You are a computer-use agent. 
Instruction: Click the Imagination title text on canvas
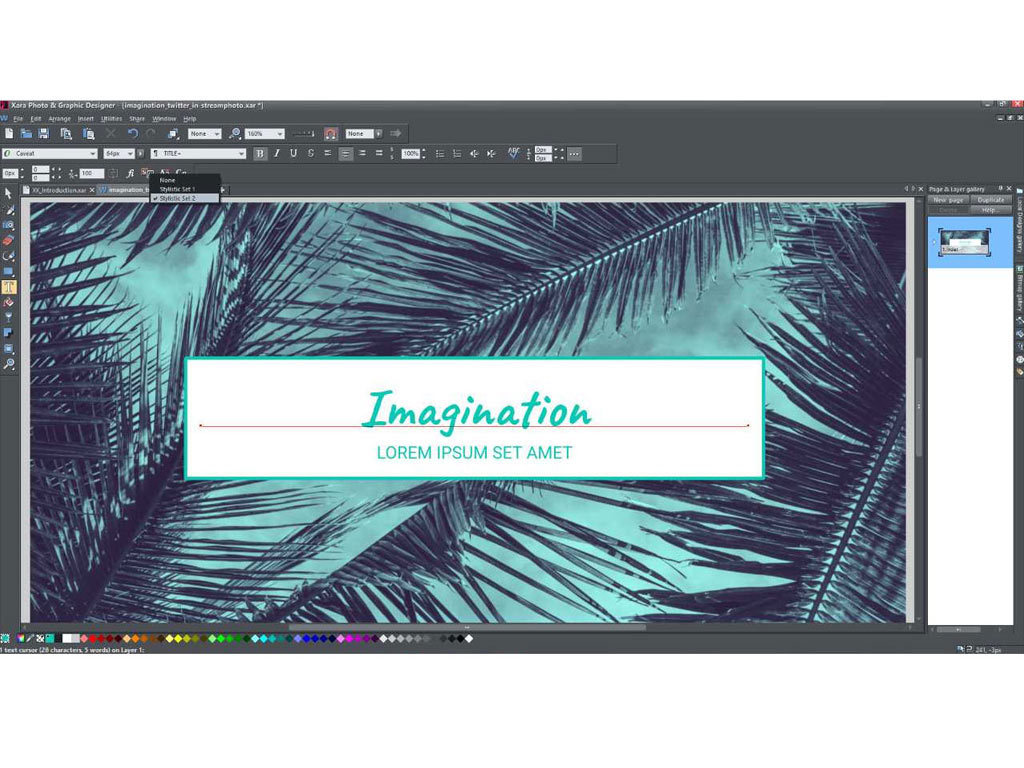(477, 410)
